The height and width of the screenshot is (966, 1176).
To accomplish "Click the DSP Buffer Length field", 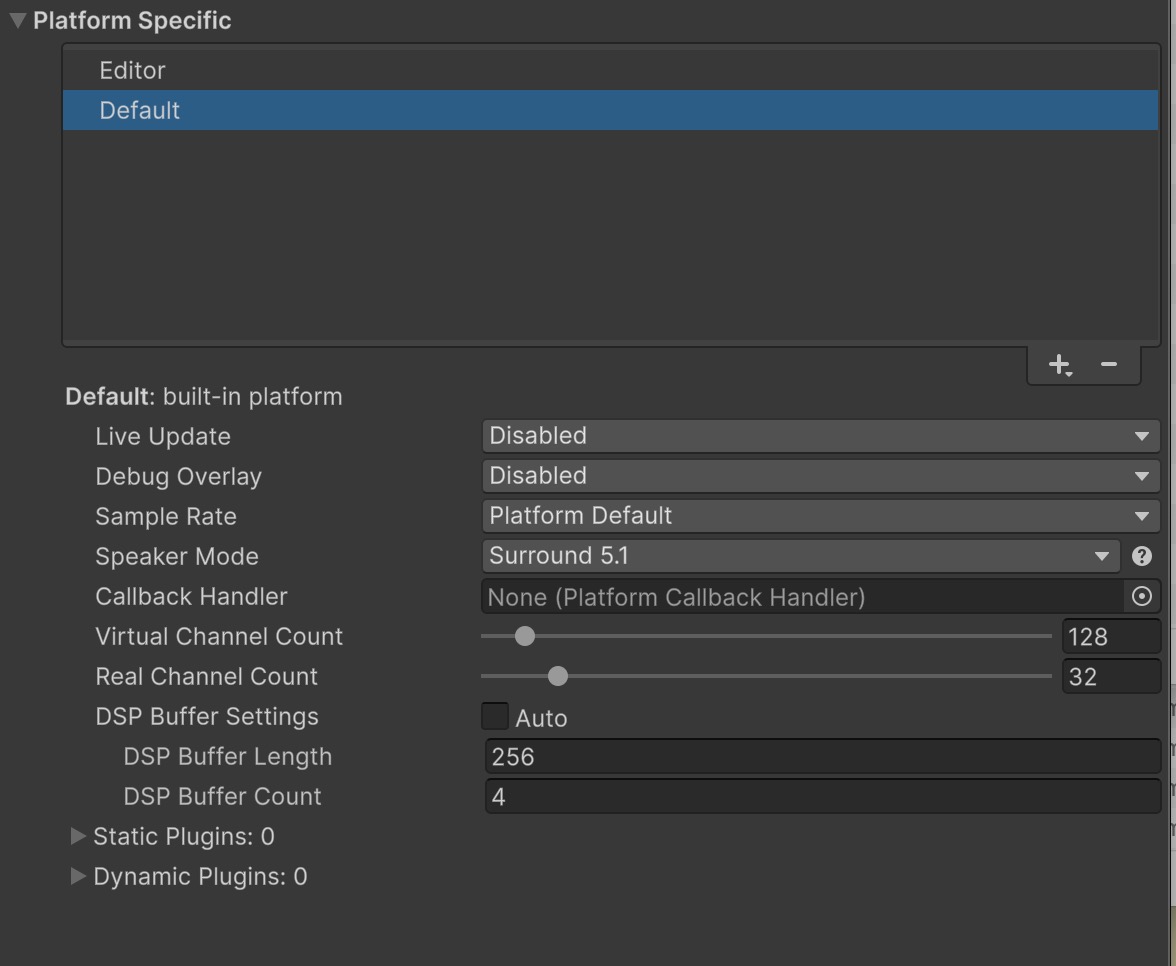I will pos(822,757).
